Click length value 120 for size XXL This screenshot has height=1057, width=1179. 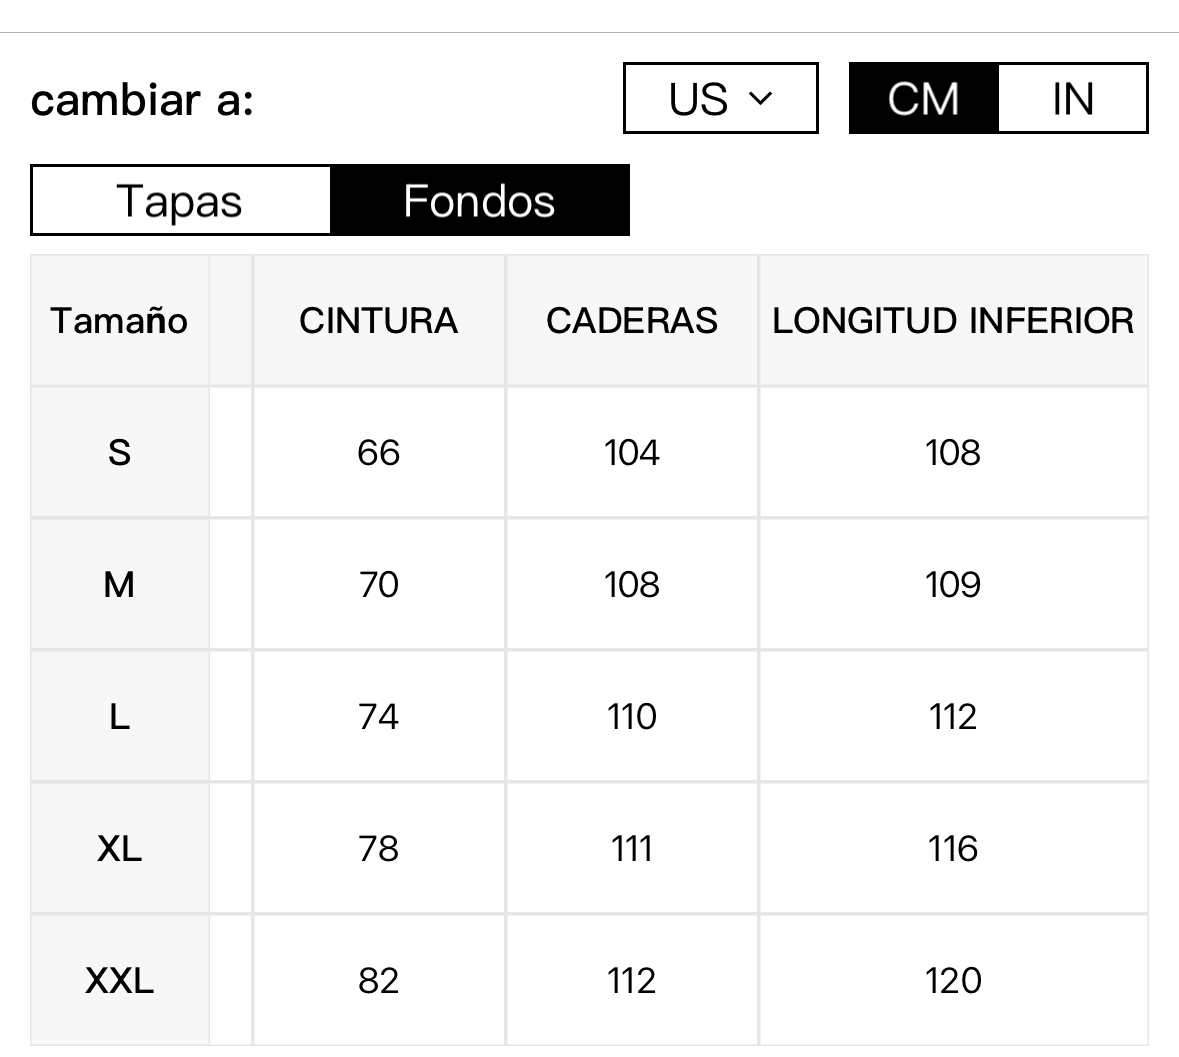953,980
